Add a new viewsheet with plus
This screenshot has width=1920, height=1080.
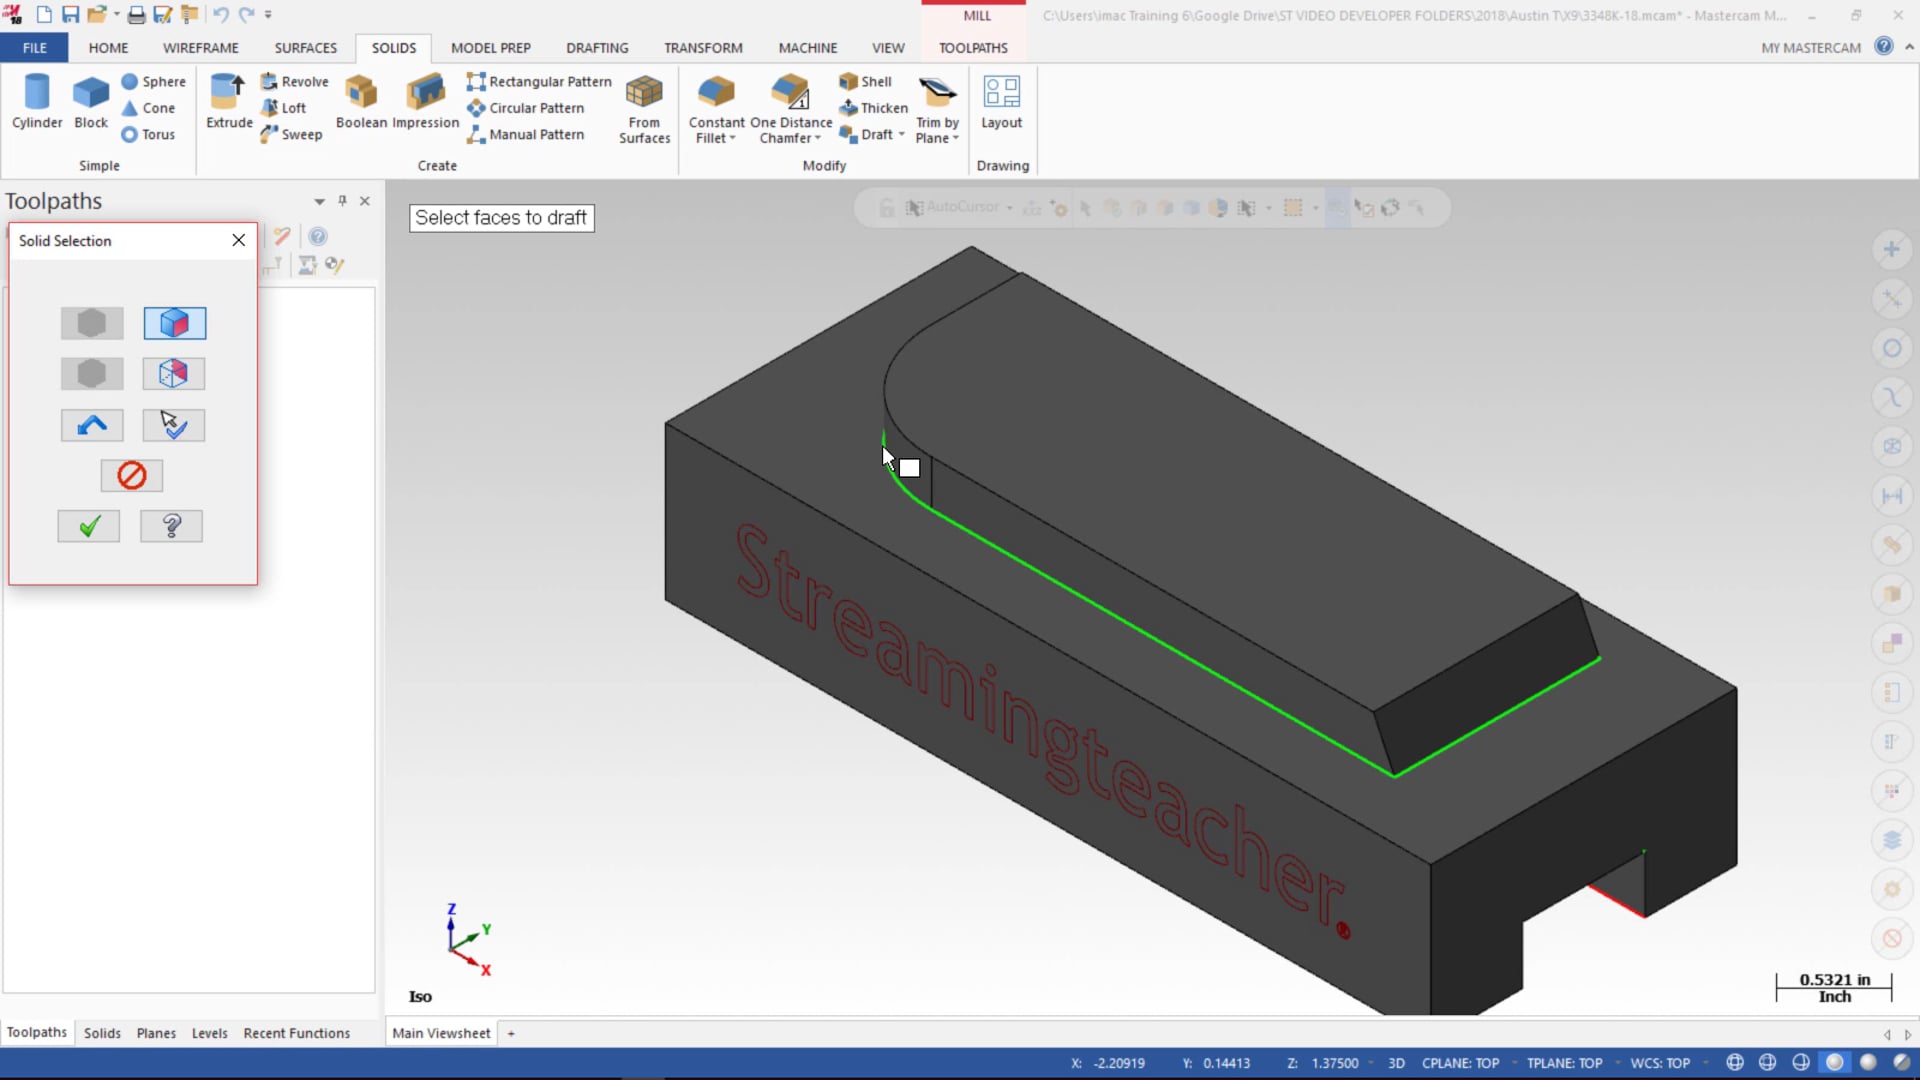point(511,1033)
